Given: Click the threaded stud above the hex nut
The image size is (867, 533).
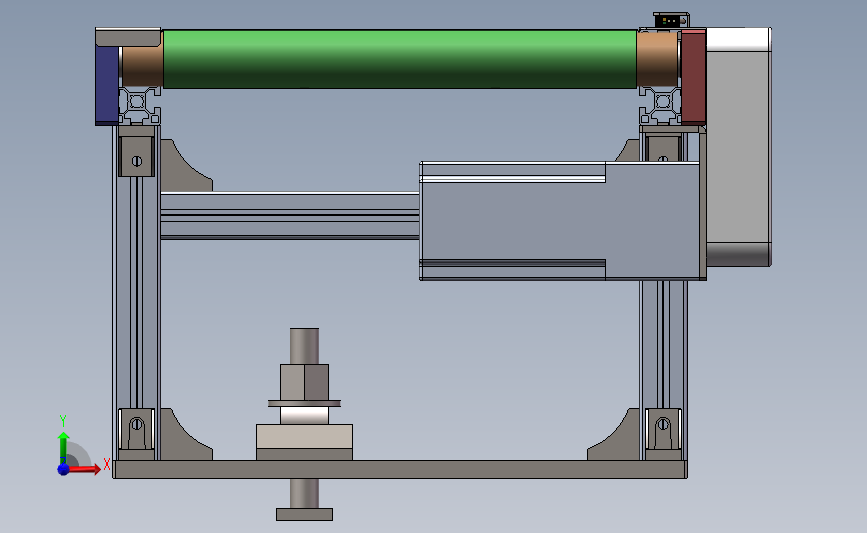Looking at the screenshot, I should 304,346.
